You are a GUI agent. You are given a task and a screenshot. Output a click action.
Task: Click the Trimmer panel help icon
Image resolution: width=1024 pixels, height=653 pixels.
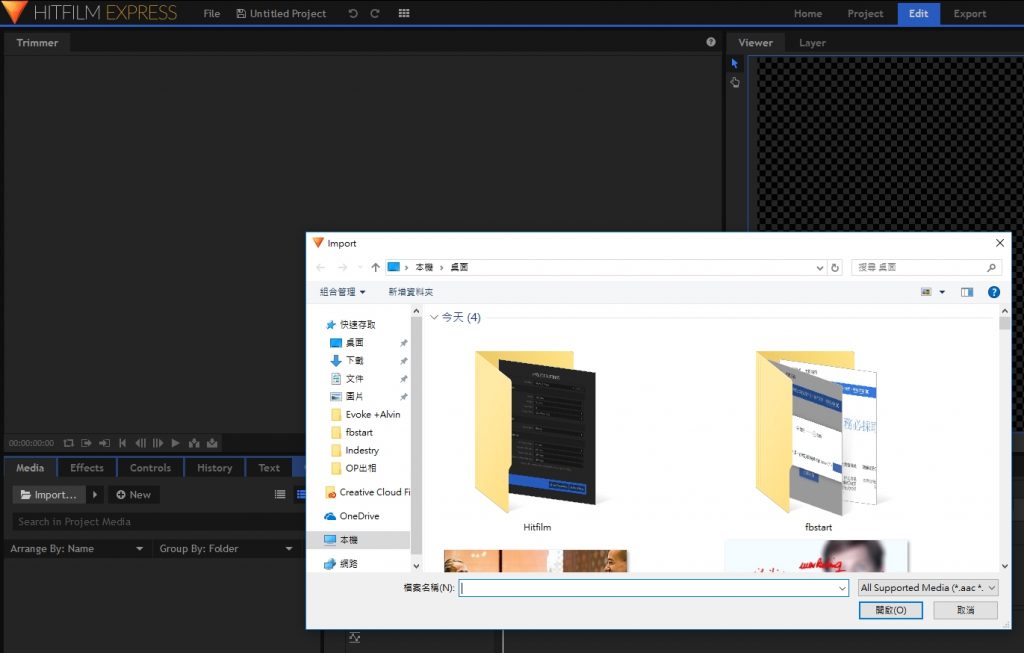711,42
